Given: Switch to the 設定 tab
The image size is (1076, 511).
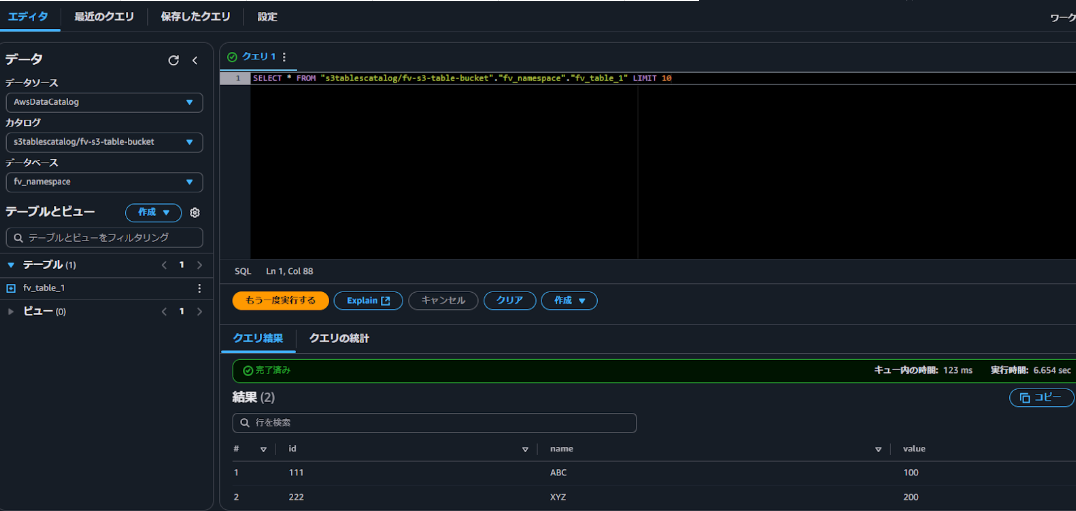Looking at the screenshot, I should click(x=268, y=16).
